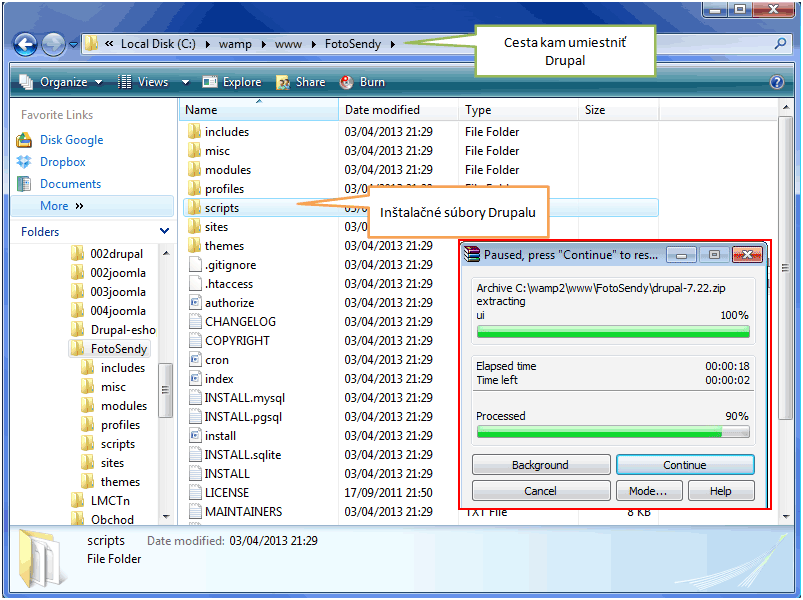Open Explorer help via question mark icon

click(776, 82)
